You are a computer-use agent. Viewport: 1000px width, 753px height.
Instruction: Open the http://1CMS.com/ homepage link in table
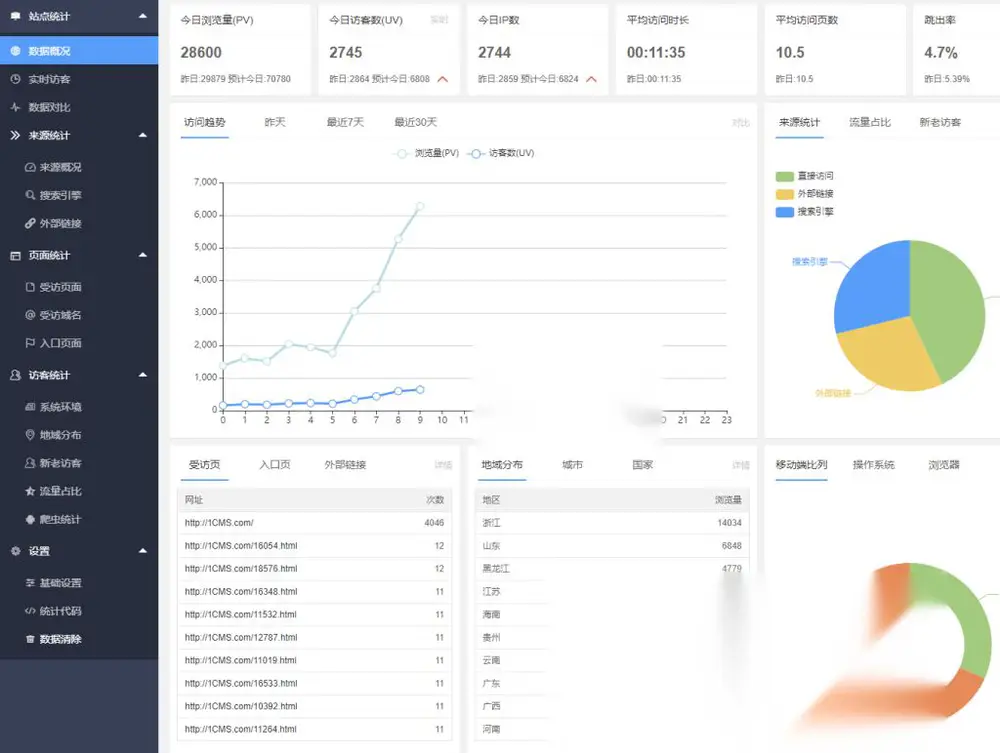(x=219, y=523)
